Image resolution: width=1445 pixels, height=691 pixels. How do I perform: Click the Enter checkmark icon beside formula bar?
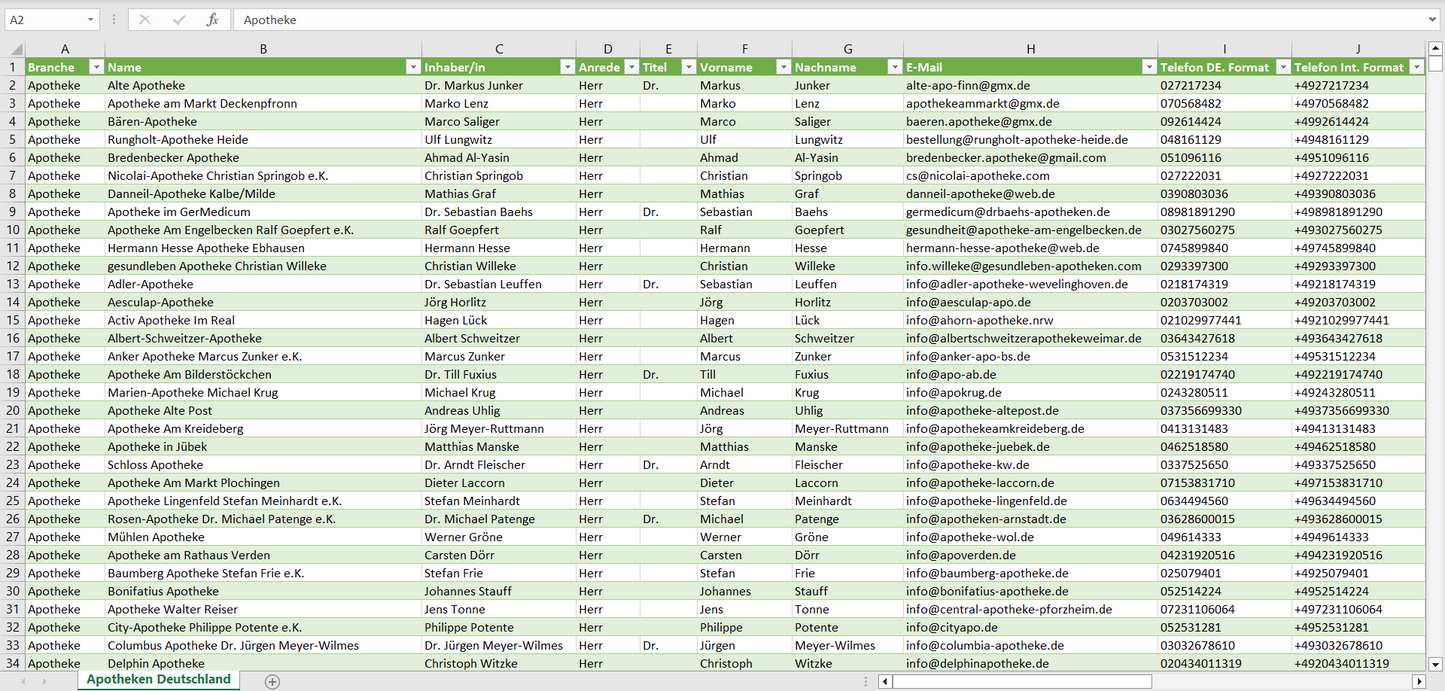click(x=179, y=20)
